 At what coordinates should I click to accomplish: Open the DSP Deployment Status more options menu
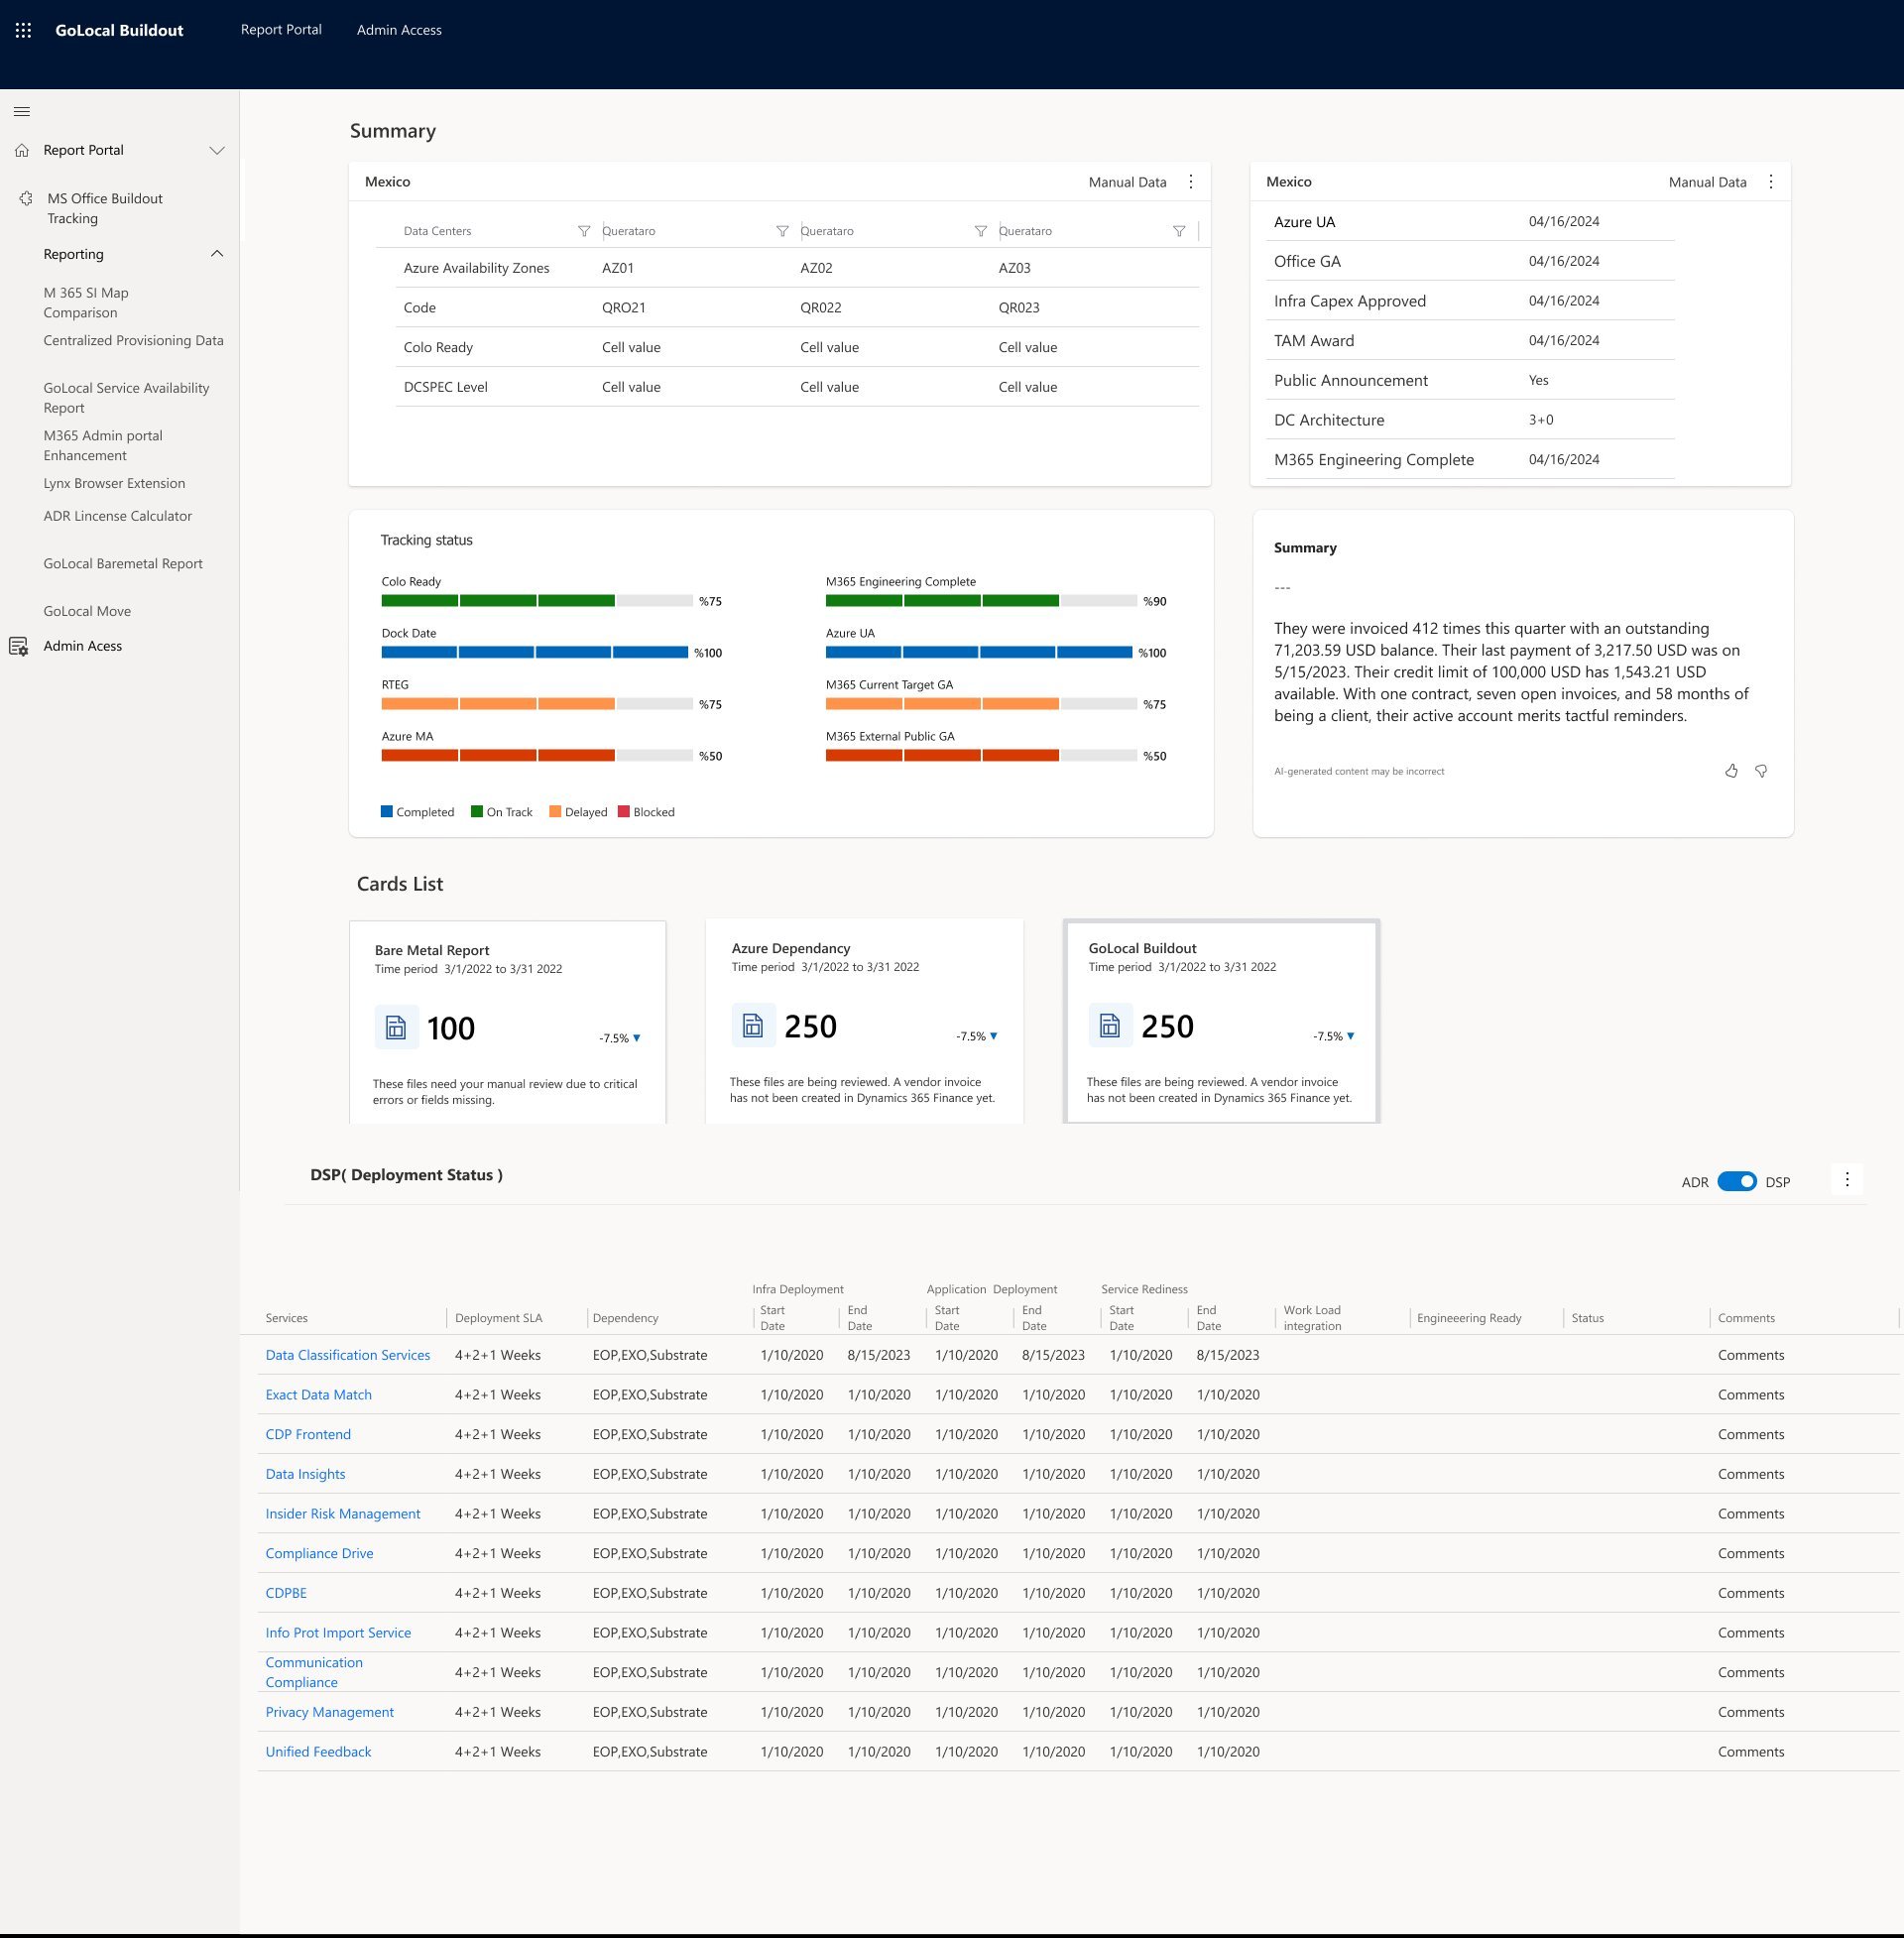pos(1847,1180)
